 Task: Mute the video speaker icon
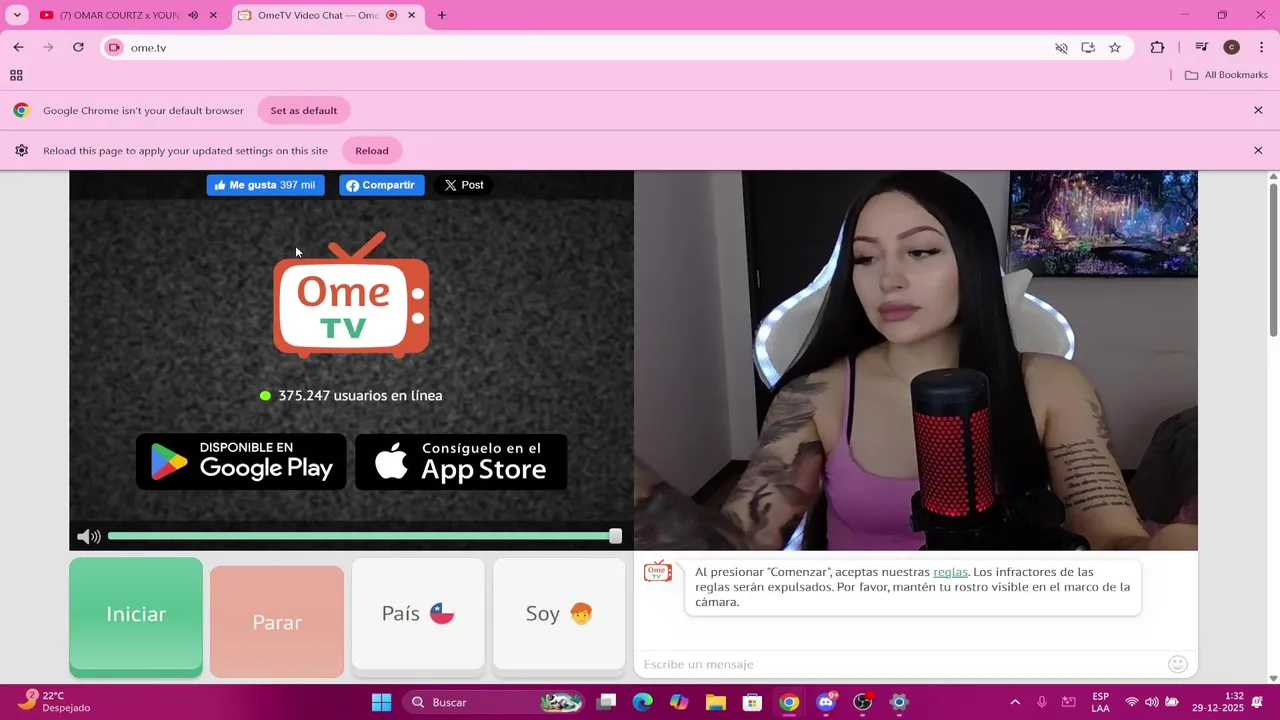click(88, 537)
